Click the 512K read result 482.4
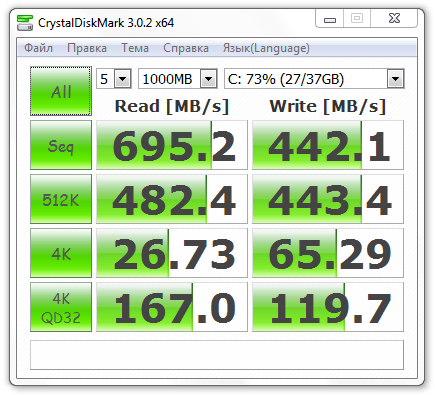 point(172,199)
